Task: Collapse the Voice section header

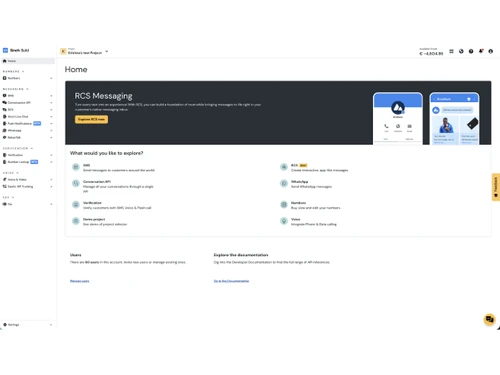Action: pos(11,173)
